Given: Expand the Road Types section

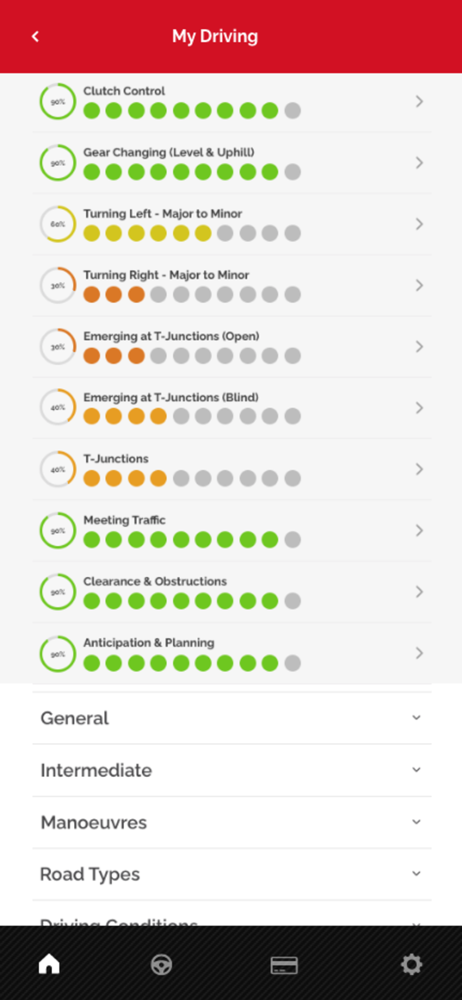Looking at the screenshot, I should coord(232,874).
